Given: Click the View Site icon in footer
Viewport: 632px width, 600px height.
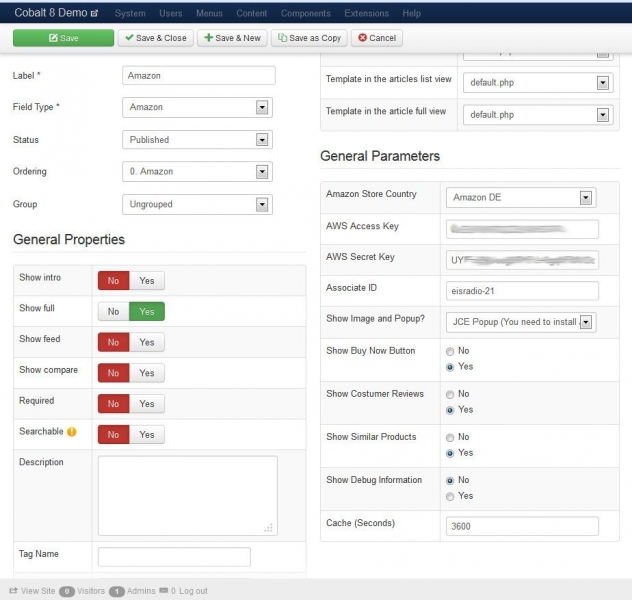Looking at the screenshot, I should click(14, 591).
